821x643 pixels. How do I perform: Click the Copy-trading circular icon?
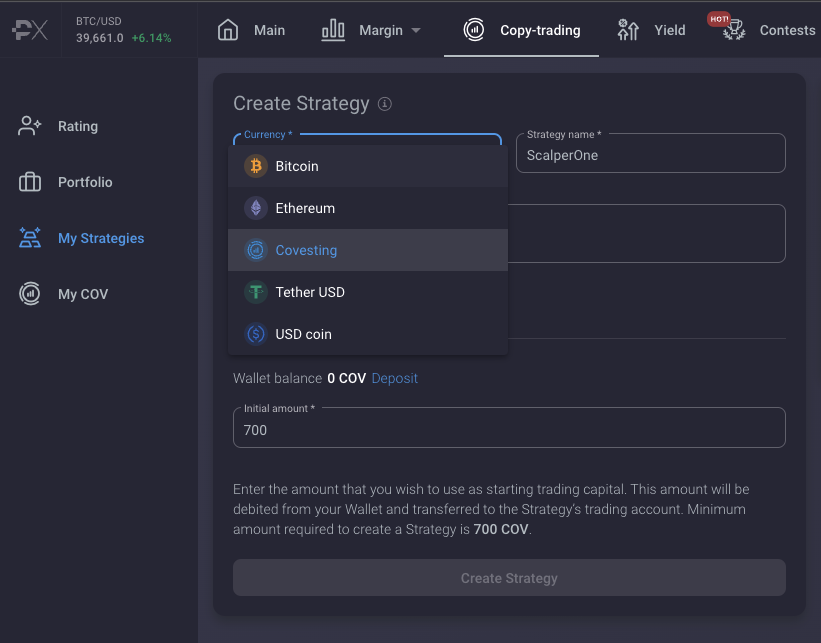[x=474, y=30]
